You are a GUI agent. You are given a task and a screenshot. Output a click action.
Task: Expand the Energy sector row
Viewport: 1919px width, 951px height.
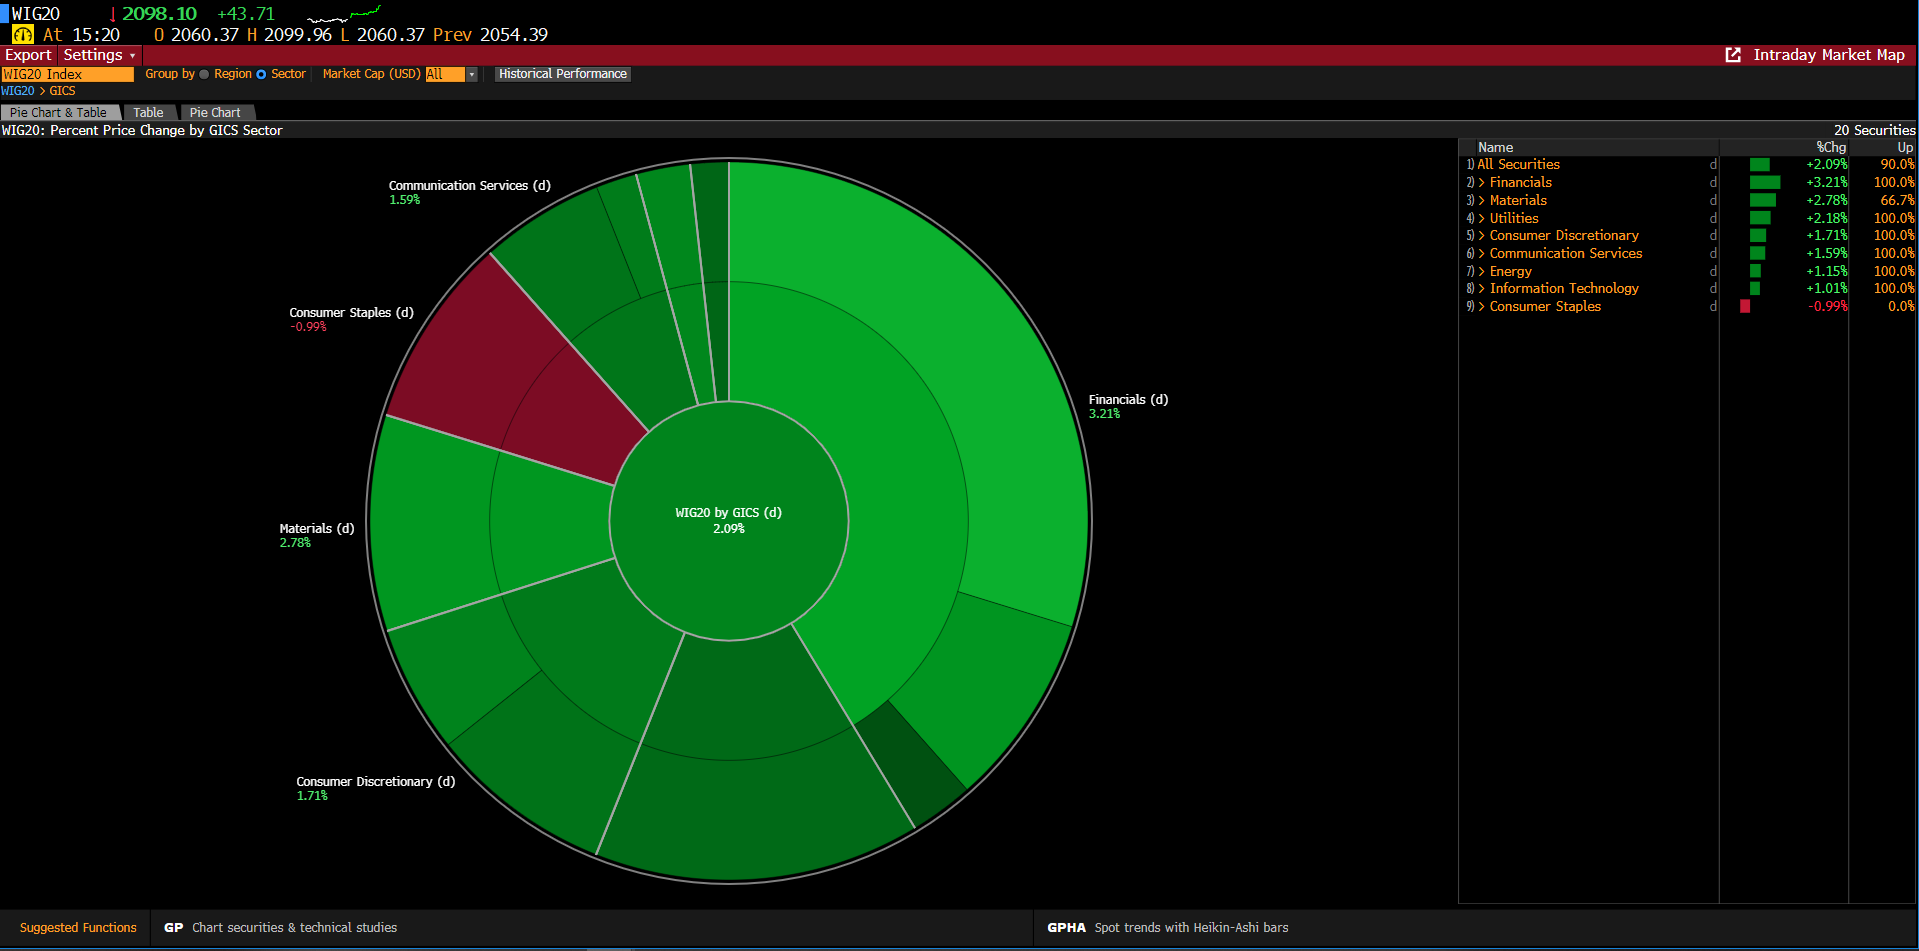pyautogui.click(x=1510, y=272)
